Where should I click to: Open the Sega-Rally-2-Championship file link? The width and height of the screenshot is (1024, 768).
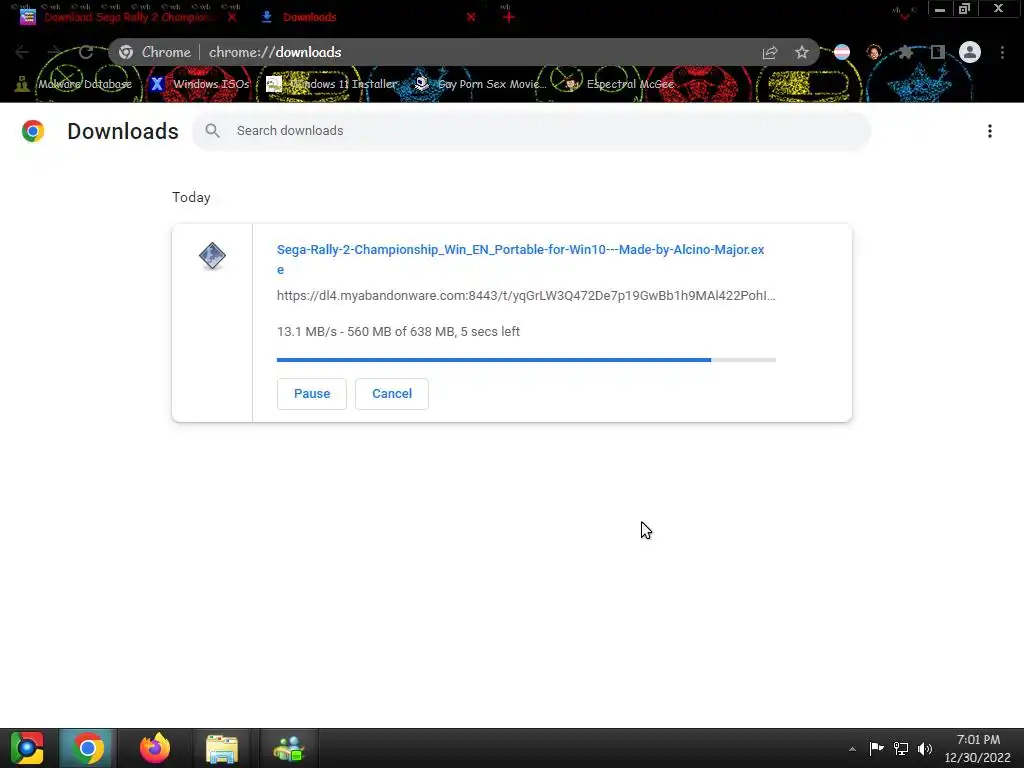pyautogui.click(x=520, y=259)
